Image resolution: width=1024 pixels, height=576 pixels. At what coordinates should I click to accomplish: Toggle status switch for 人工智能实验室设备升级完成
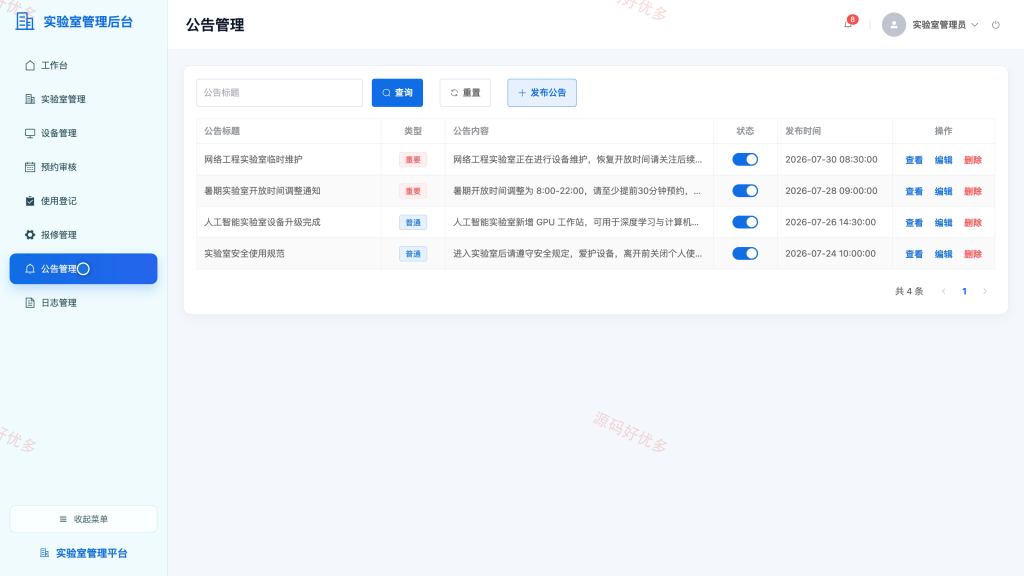point(745,222)
